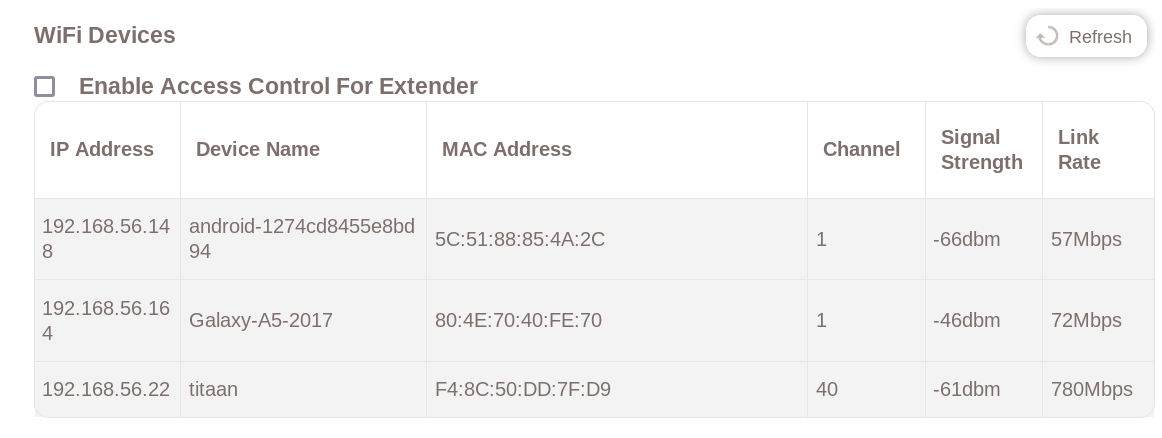
Task: Click the MAC Address column header
Action: coord(507,149)
